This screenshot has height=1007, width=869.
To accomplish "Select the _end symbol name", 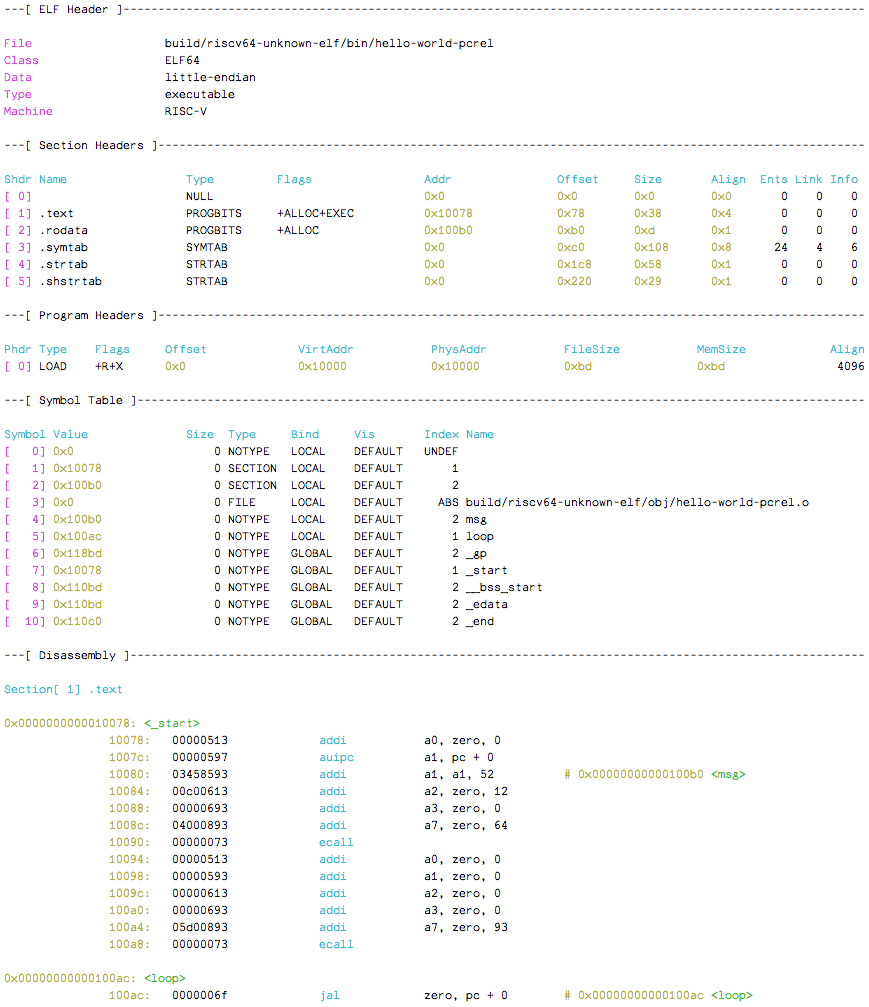I will click(x=480, y=622).
